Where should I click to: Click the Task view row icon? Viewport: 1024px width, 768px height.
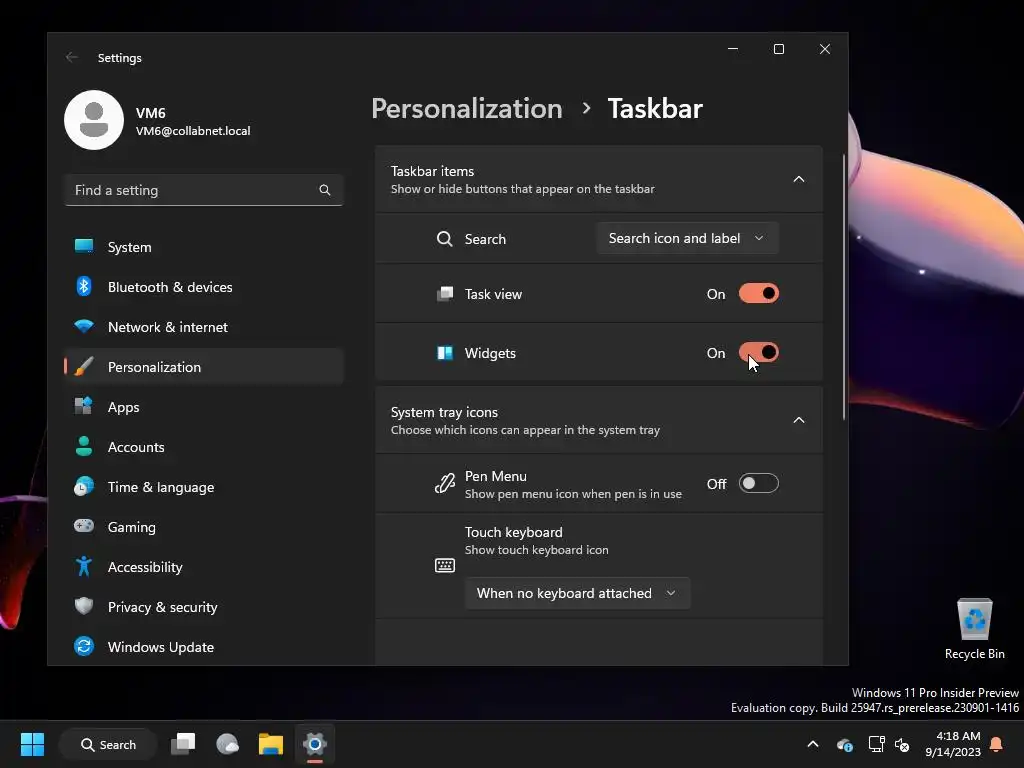point(445,294)
